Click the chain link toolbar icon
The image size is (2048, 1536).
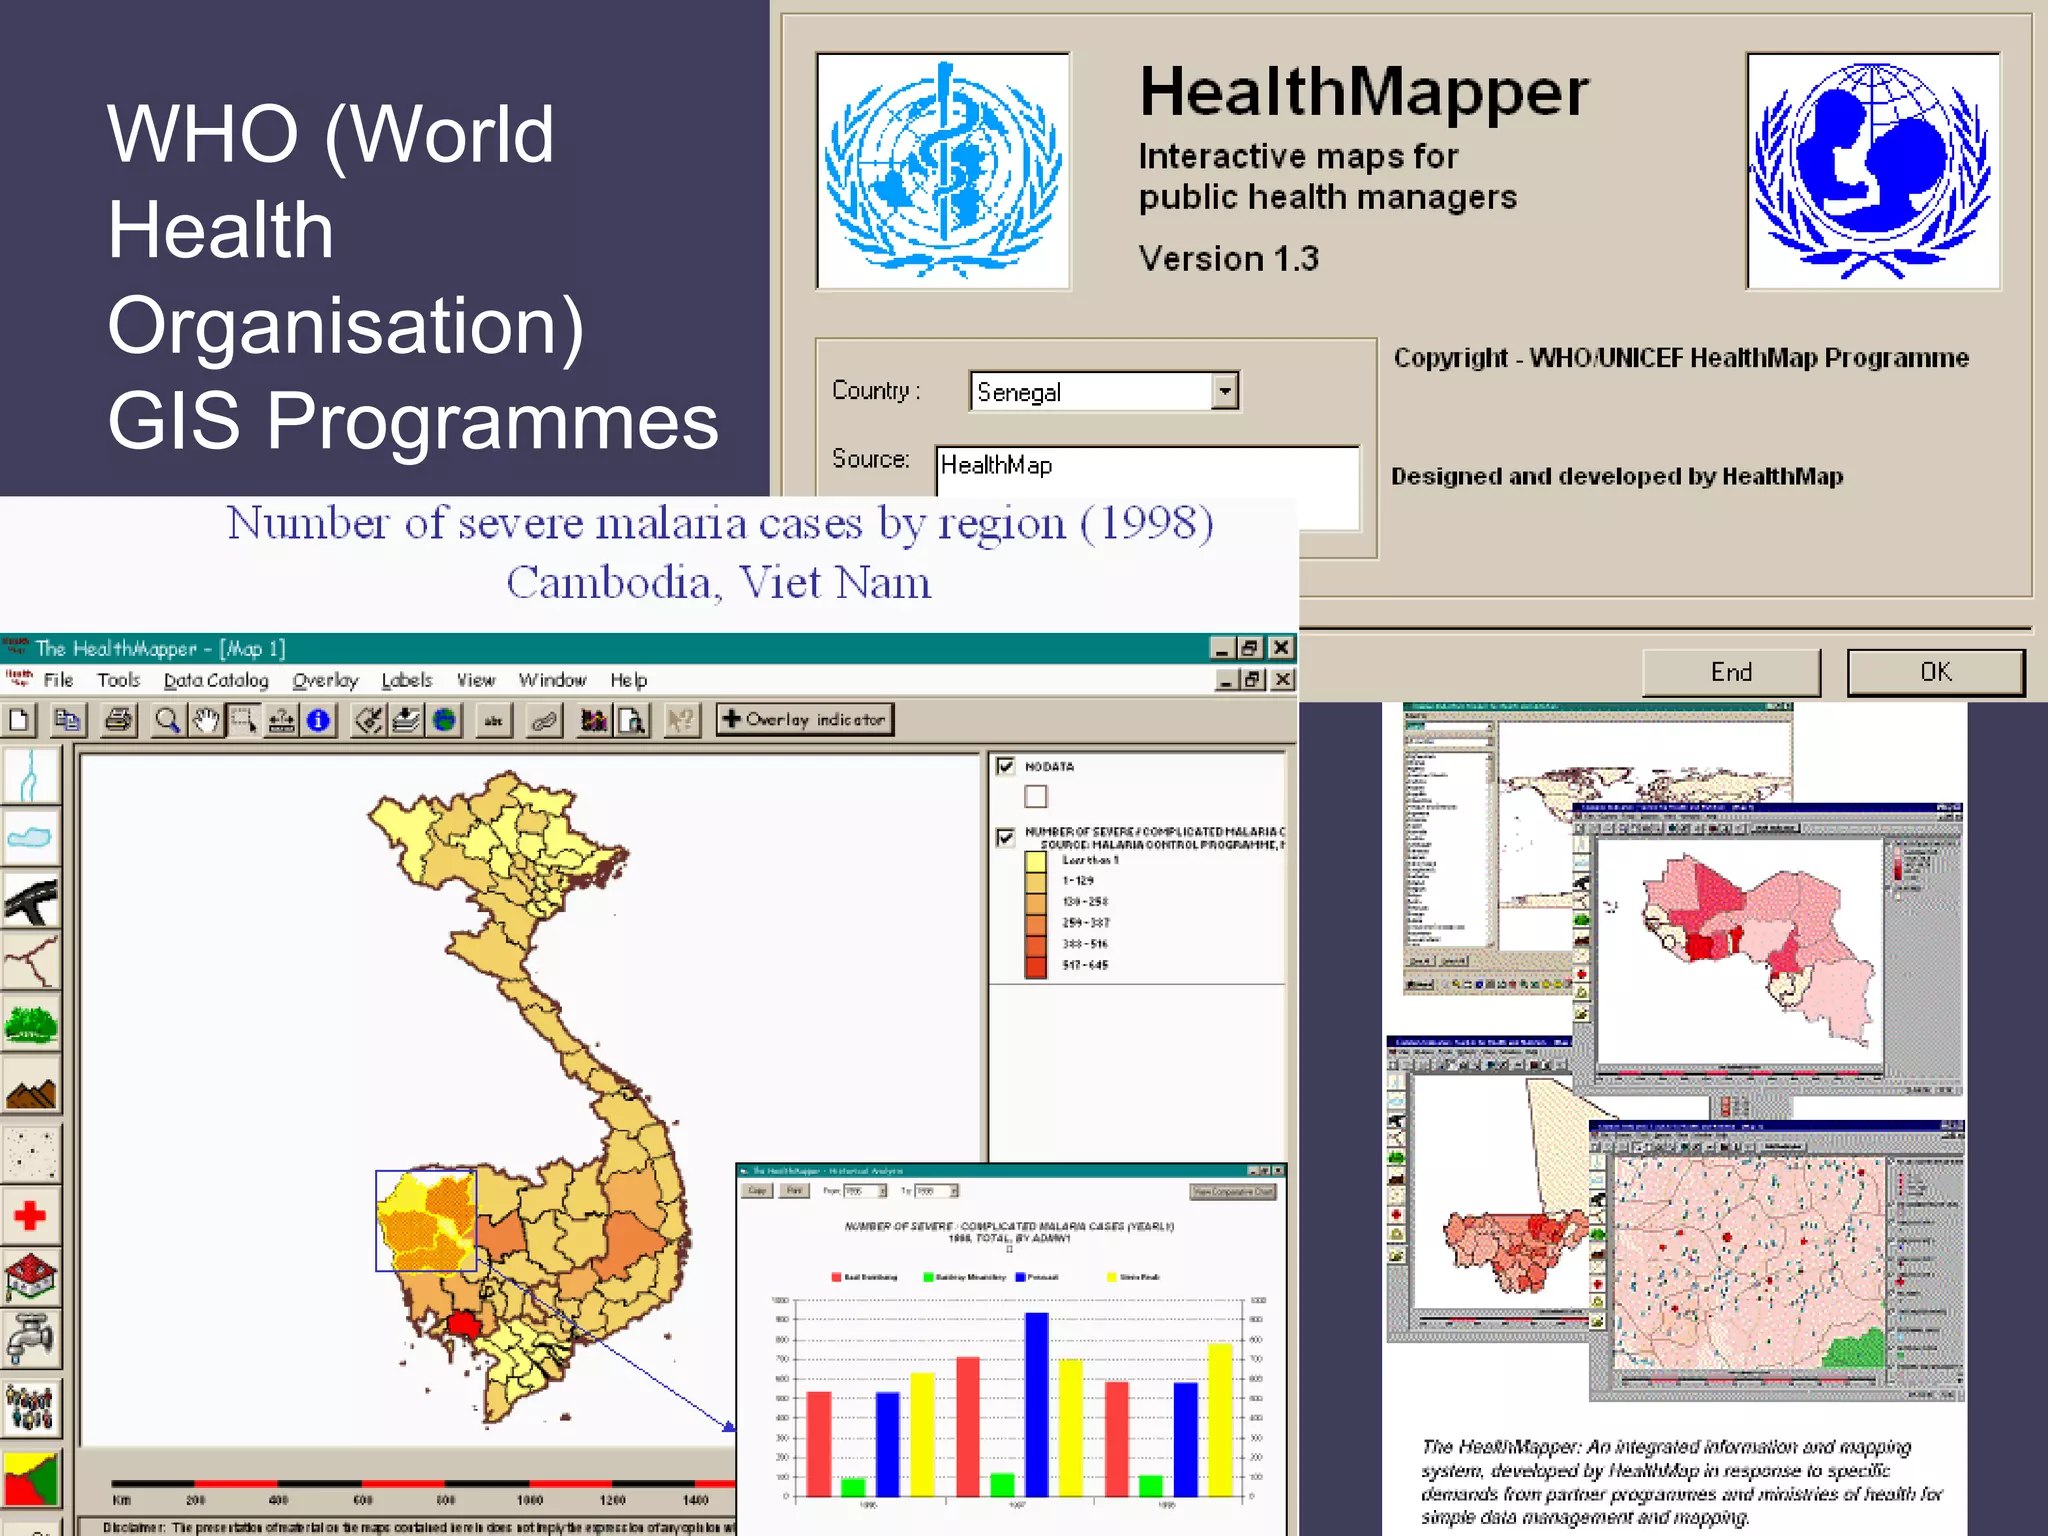[x=544, y=720]
